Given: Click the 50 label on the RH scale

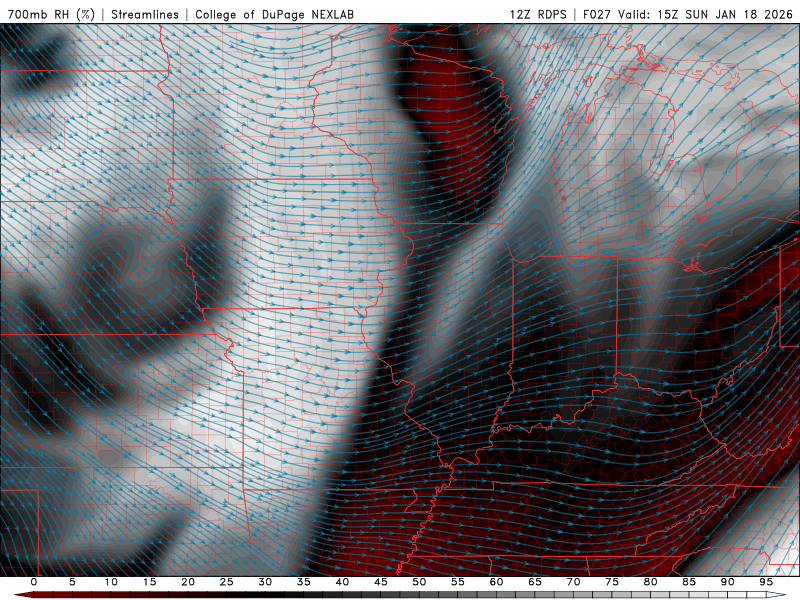Looking at the screenshot, I should pyautogui.click(x=419, y=582).
